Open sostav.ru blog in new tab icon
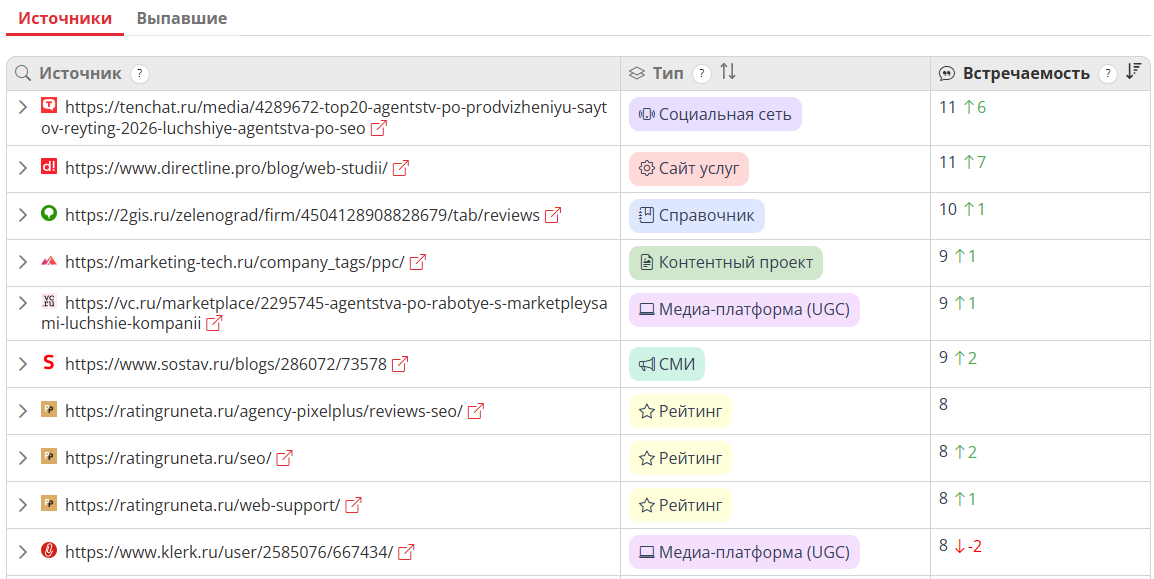This screenshot has height=579, width=1154. click(x=400, y=365)
